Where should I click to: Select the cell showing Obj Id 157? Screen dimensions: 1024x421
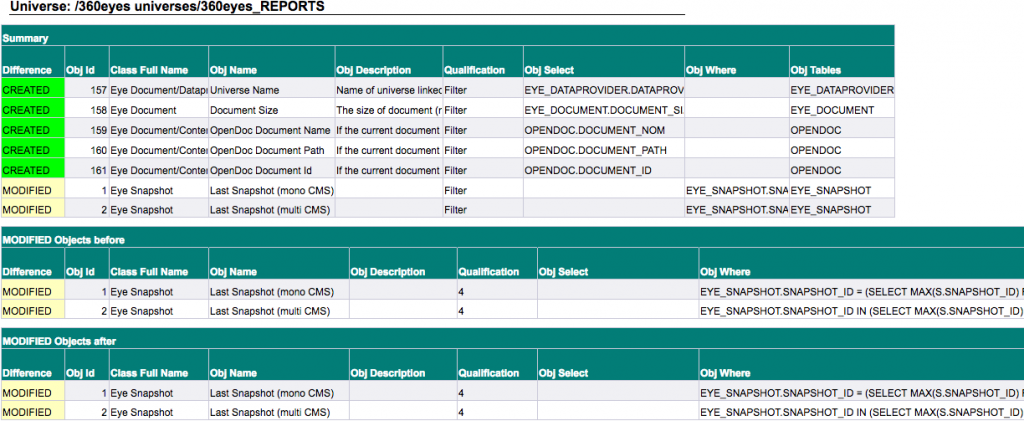pos(86,90)
